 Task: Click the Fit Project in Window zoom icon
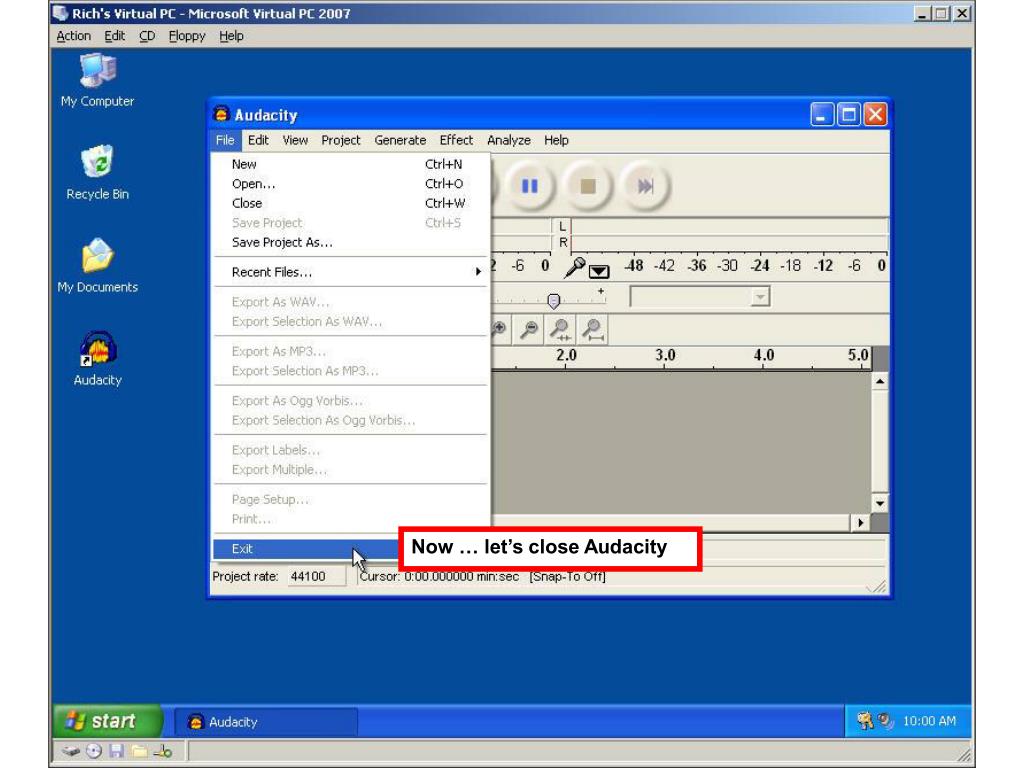(x=593, y=329)
